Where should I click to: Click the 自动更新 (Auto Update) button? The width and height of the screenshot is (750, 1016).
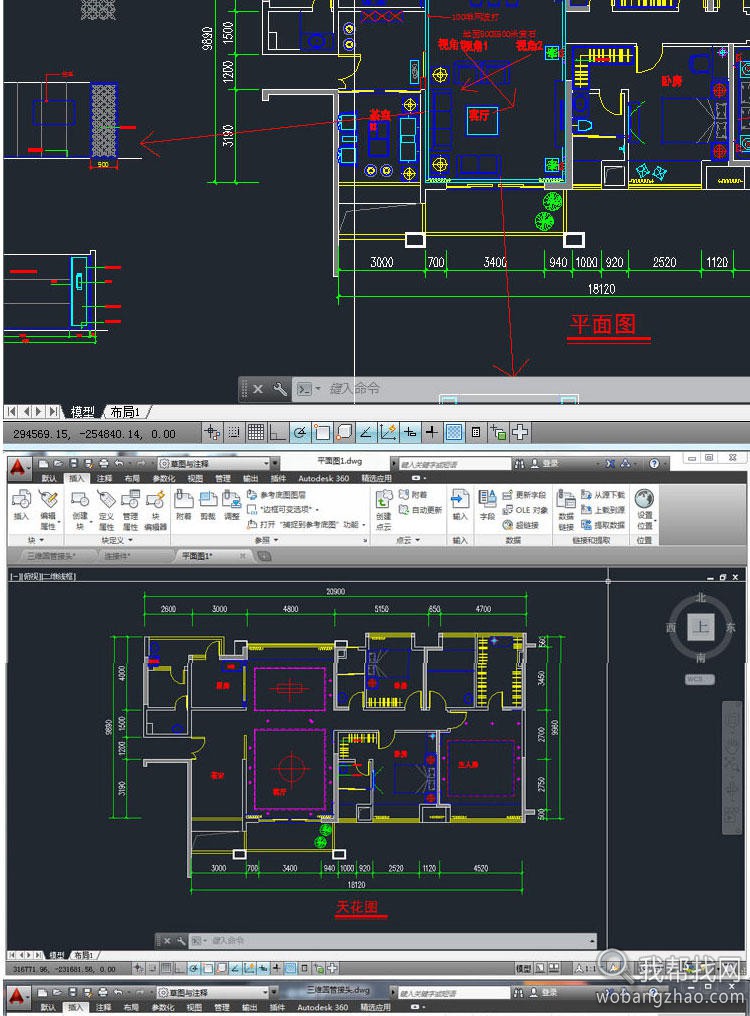click(x=420, y=510)
